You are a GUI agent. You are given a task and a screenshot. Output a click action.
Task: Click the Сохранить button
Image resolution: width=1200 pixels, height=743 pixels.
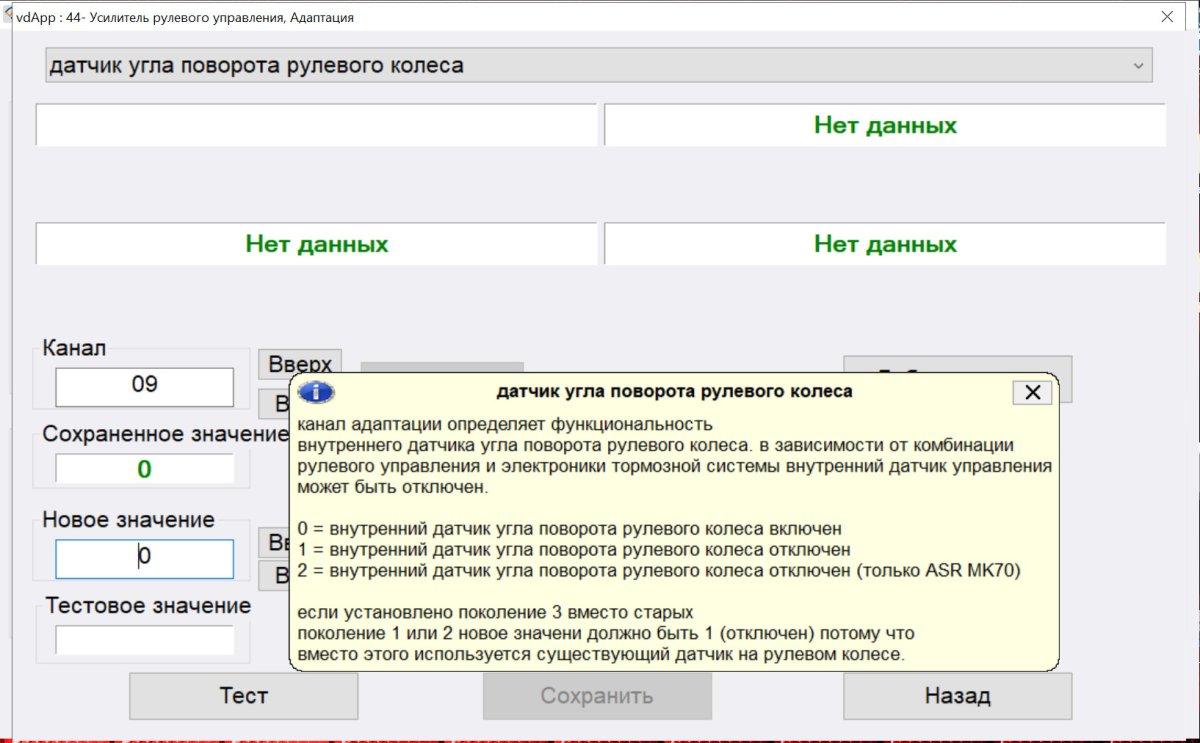597,695
